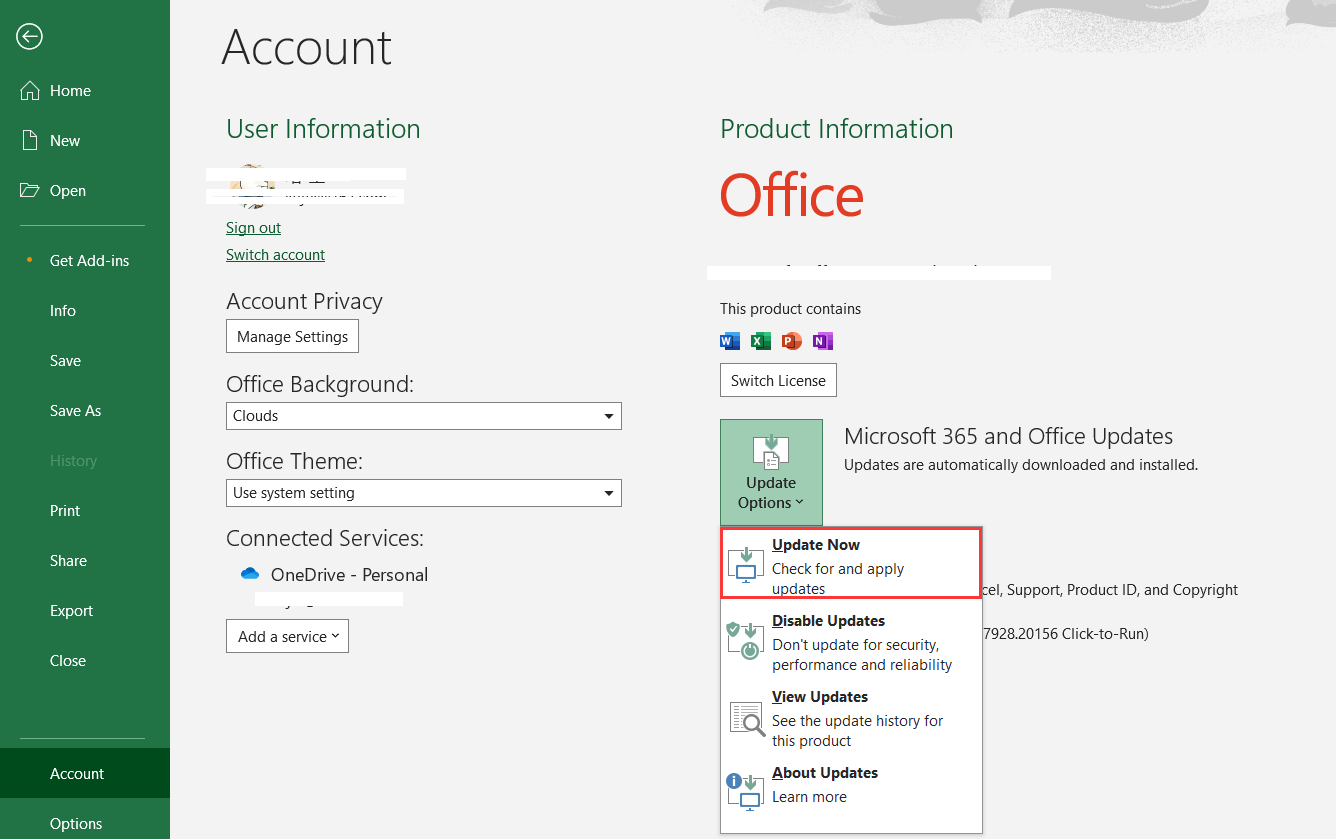Click the Sign out link
This screenshot has height=839, width=1336.
click(253, 228)
